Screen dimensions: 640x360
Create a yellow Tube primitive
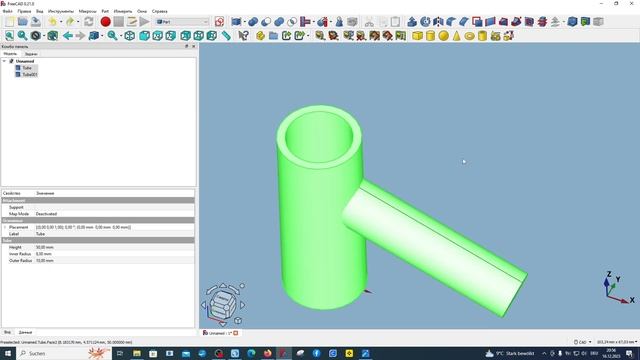482,36
